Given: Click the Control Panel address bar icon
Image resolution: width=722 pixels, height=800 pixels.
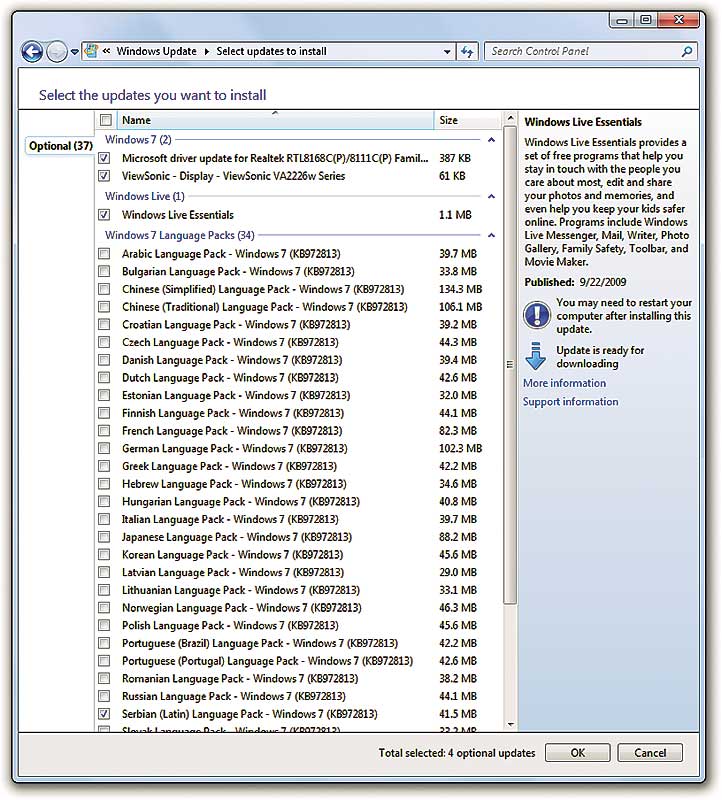Looking at the screenshot, I should pos(91,51).
